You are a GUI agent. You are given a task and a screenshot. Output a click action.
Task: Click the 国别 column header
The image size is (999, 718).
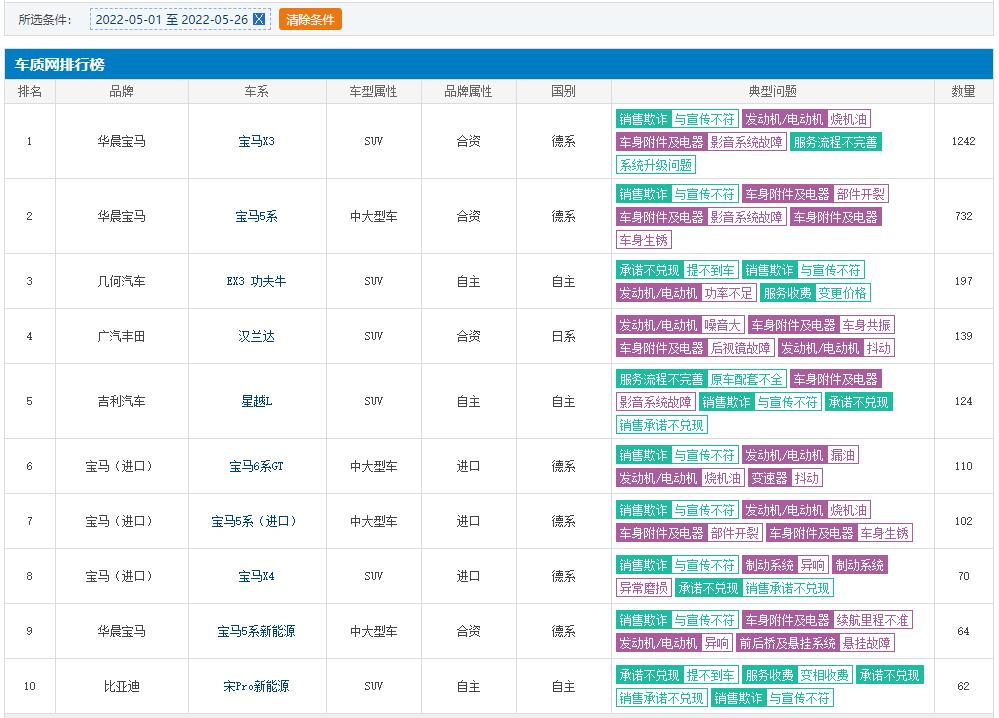(563, 91)
